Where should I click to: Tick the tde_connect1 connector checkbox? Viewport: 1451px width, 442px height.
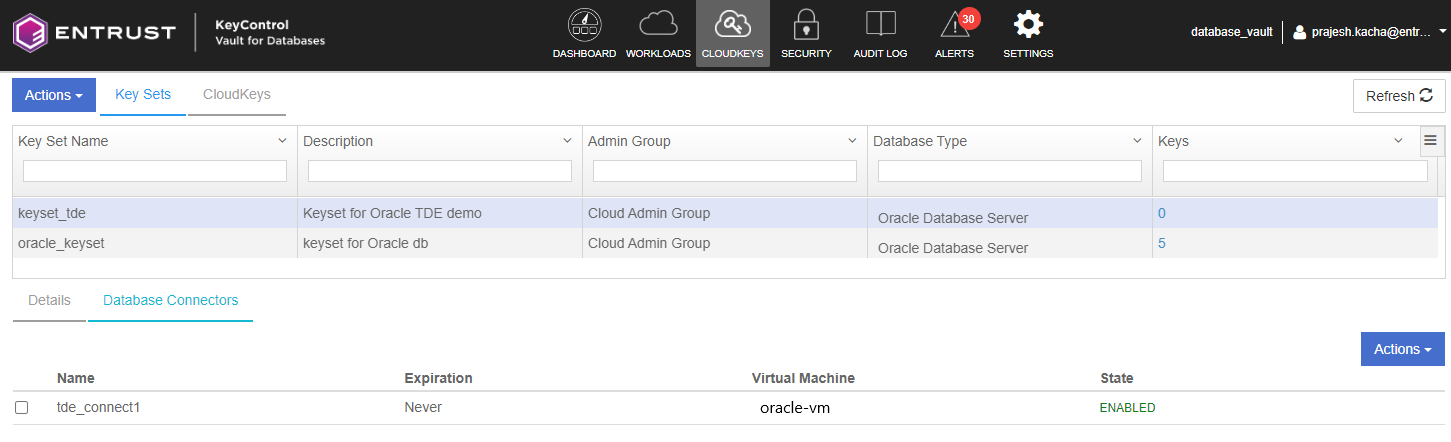[22, 408]
